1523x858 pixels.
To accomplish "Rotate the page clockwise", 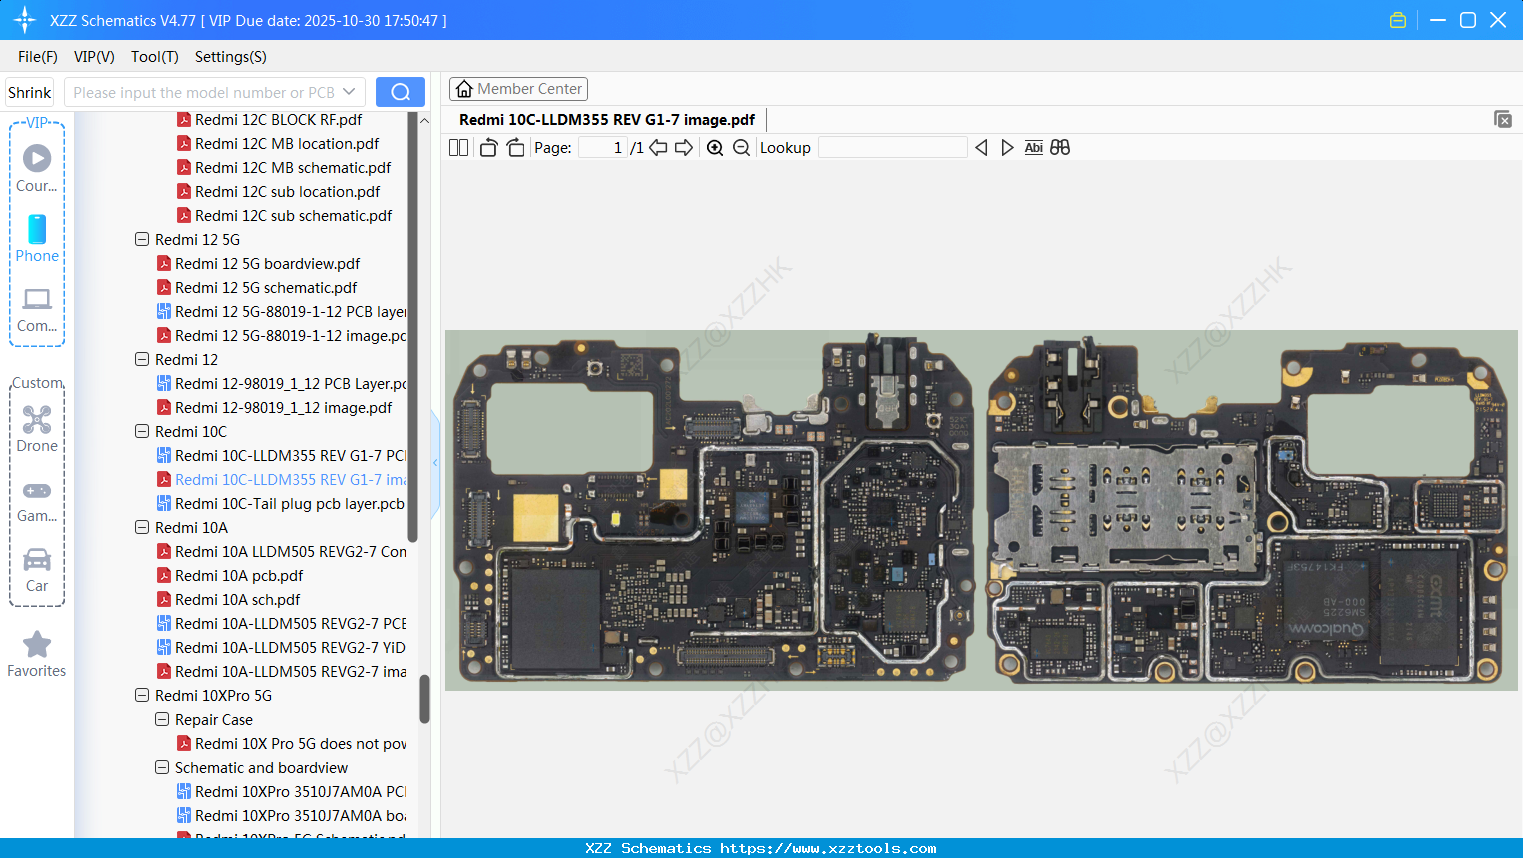I will tap(515, 148).
